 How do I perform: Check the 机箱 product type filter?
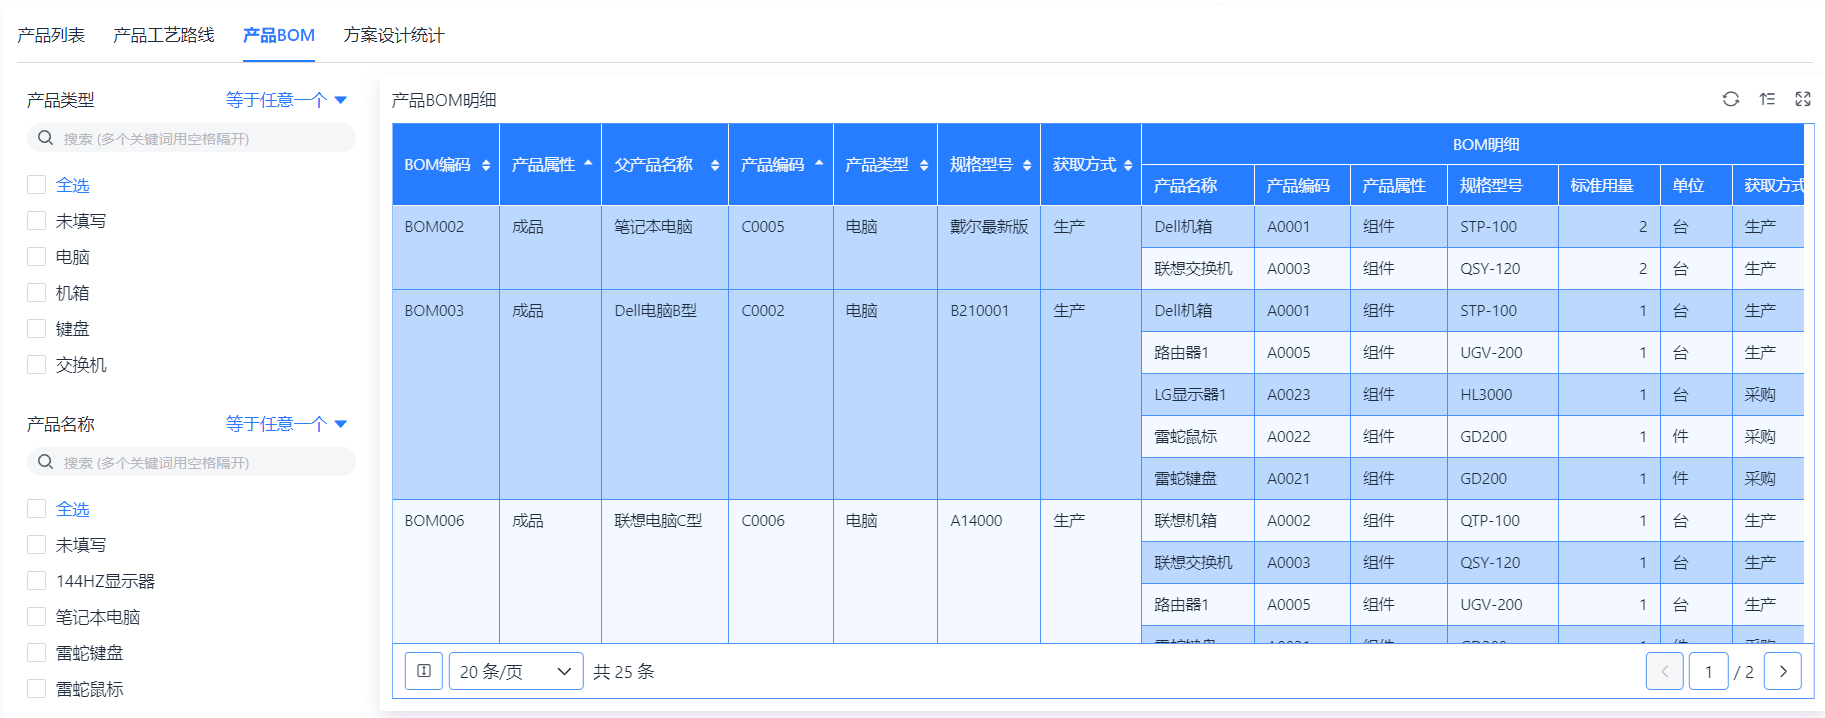click(x=37, y=293)
